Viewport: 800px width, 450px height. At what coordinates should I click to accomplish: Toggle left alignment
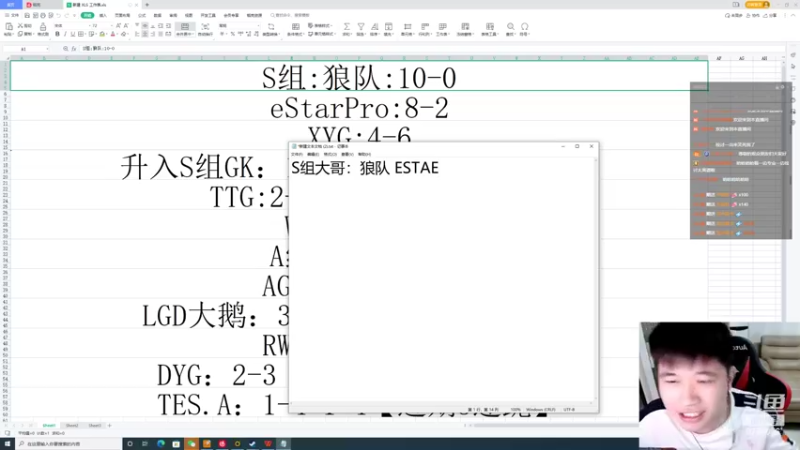pos(137,34)
